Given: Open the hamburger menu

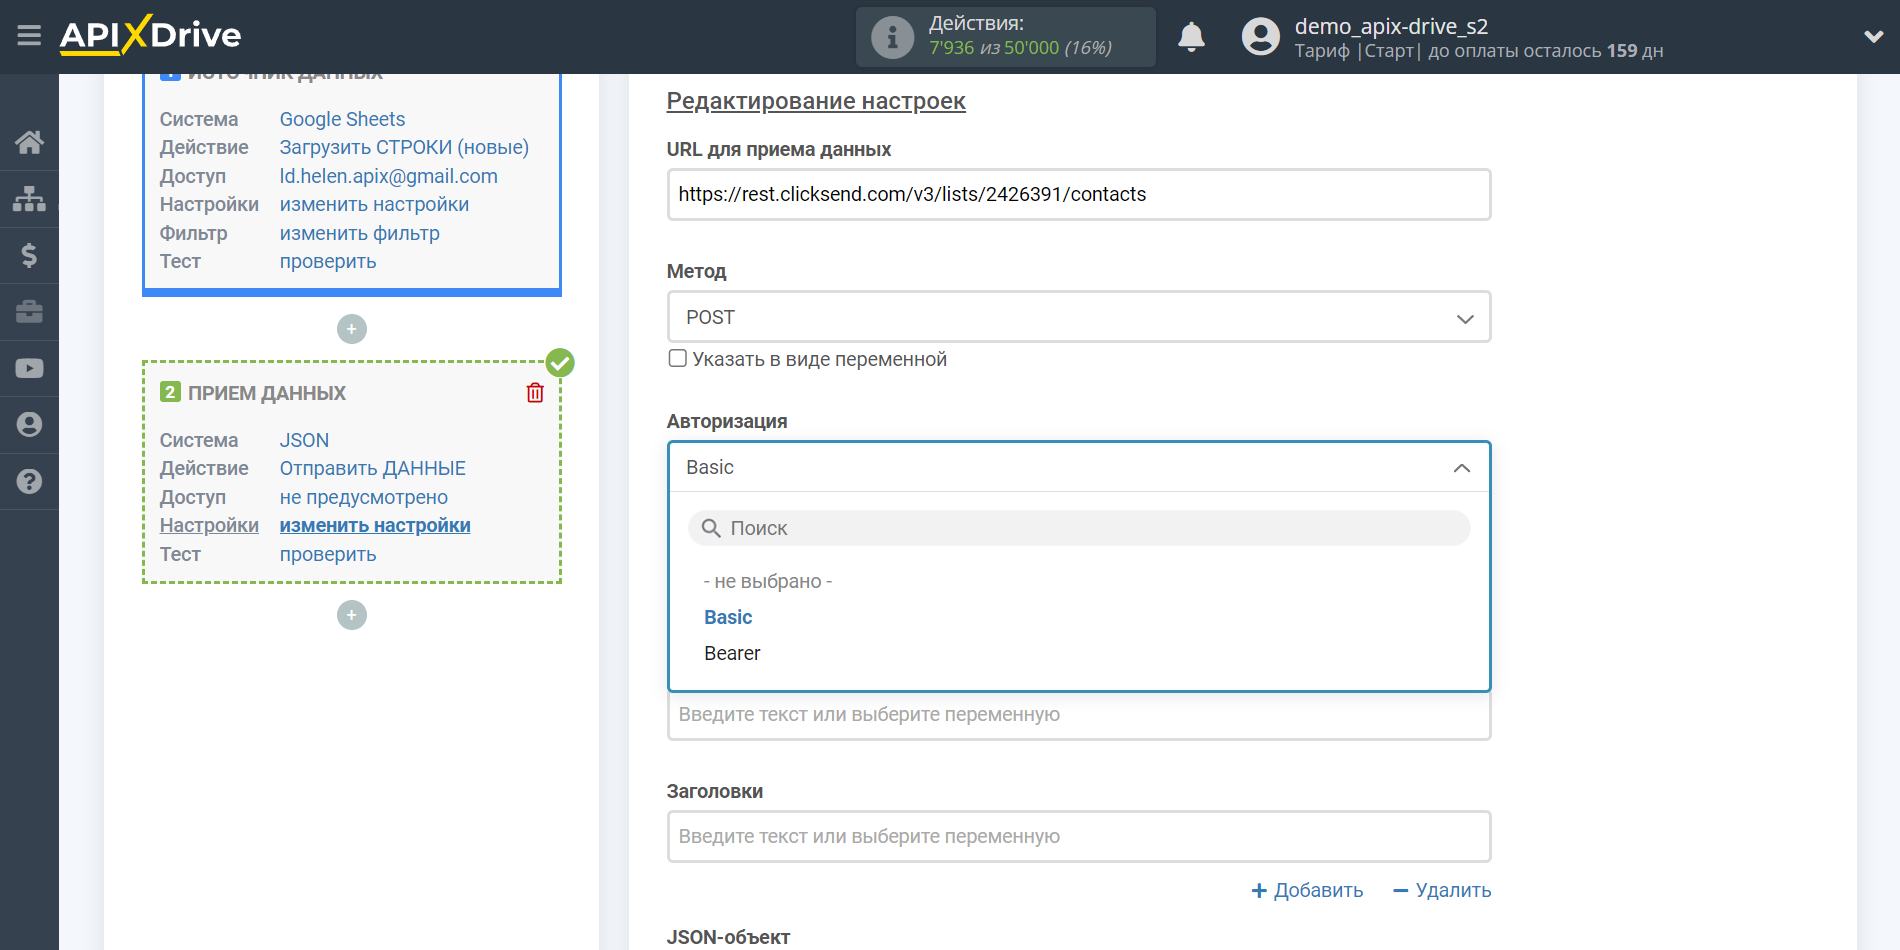Looking at the screenshot, I should coord(29,36).
